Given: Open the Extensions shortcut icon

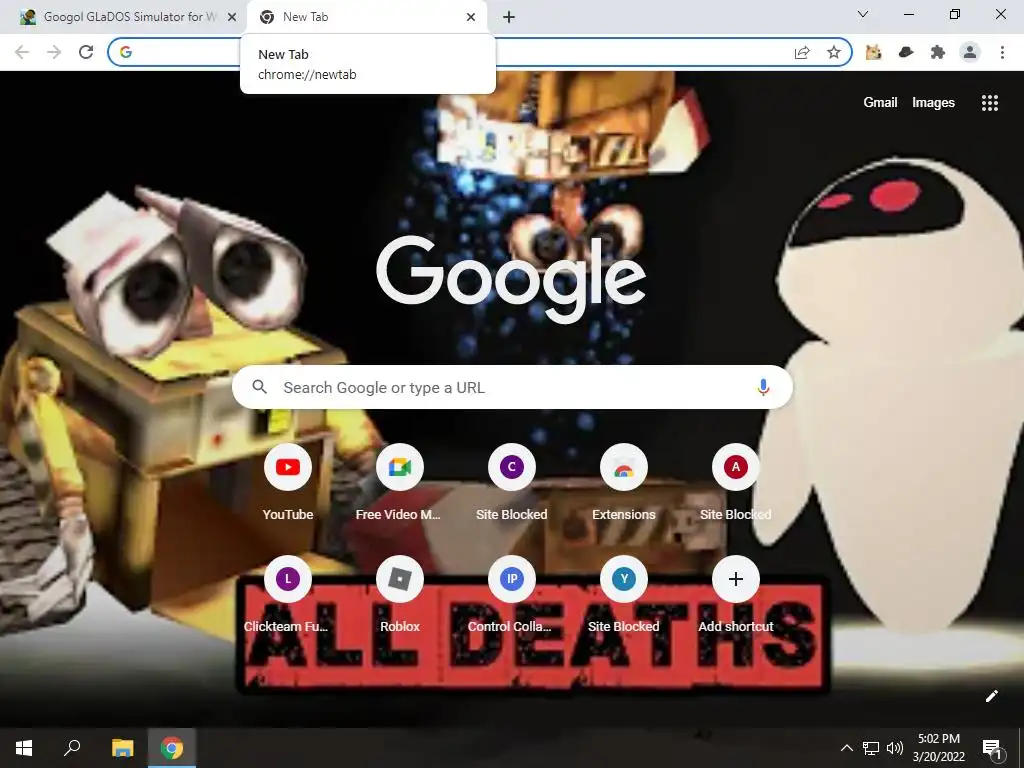Looking at the screenshot, I should (624, 467).
